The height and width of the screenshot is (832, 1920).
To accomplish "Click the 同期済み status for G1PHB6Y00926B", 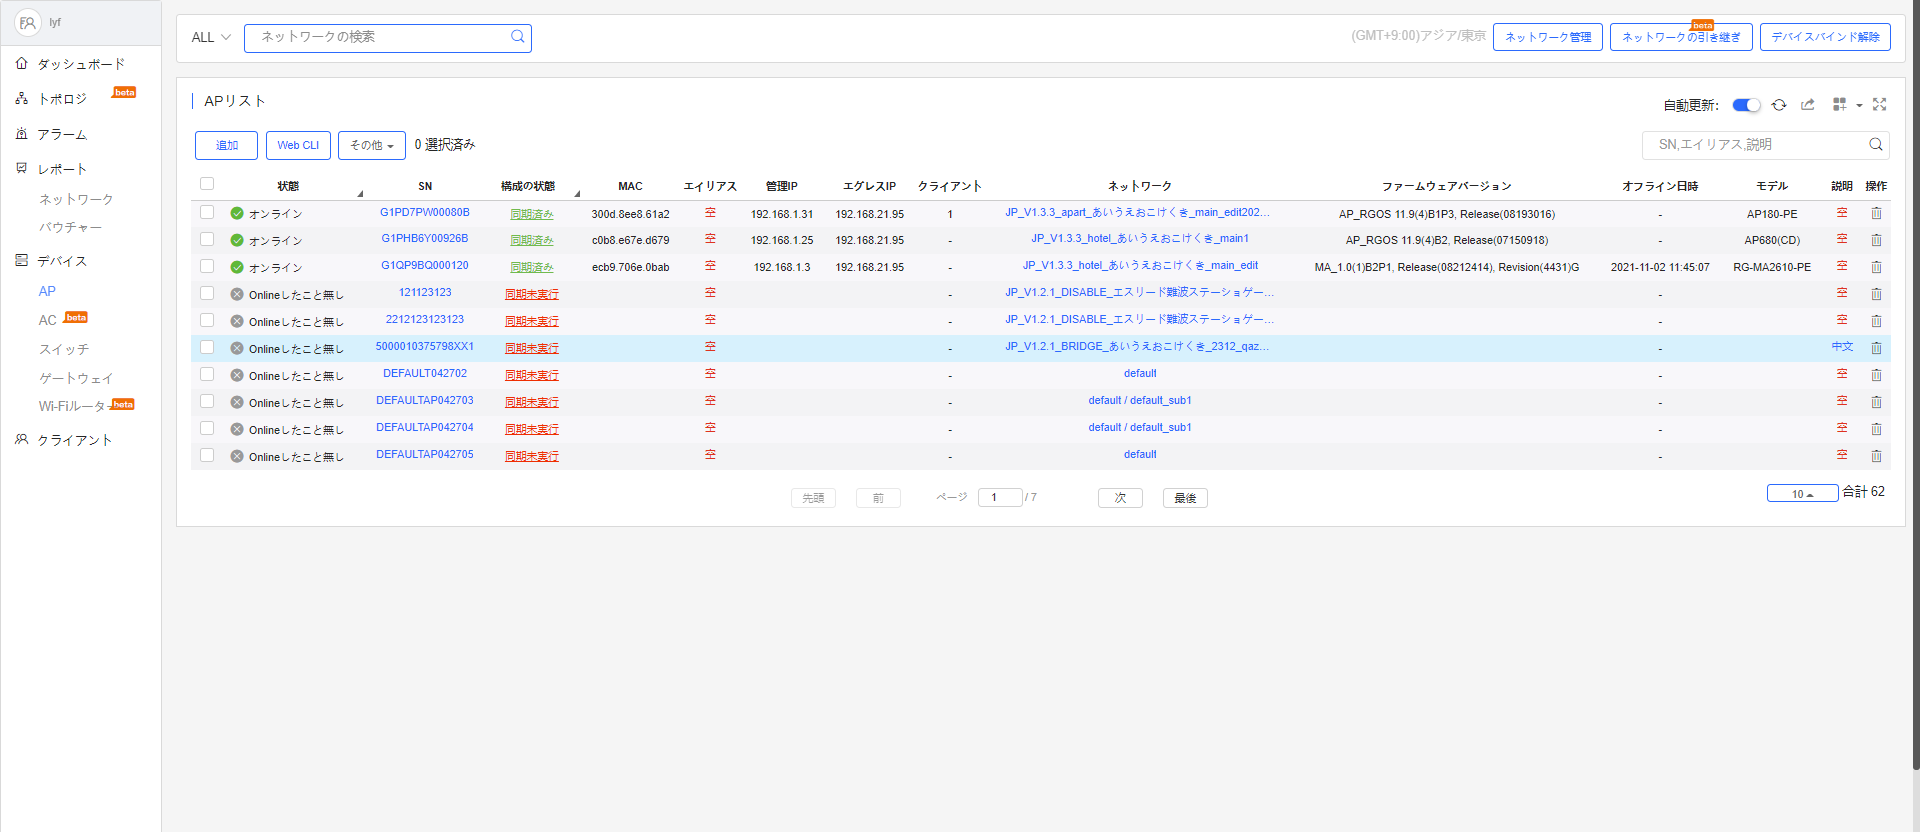I will pos(532,240).
